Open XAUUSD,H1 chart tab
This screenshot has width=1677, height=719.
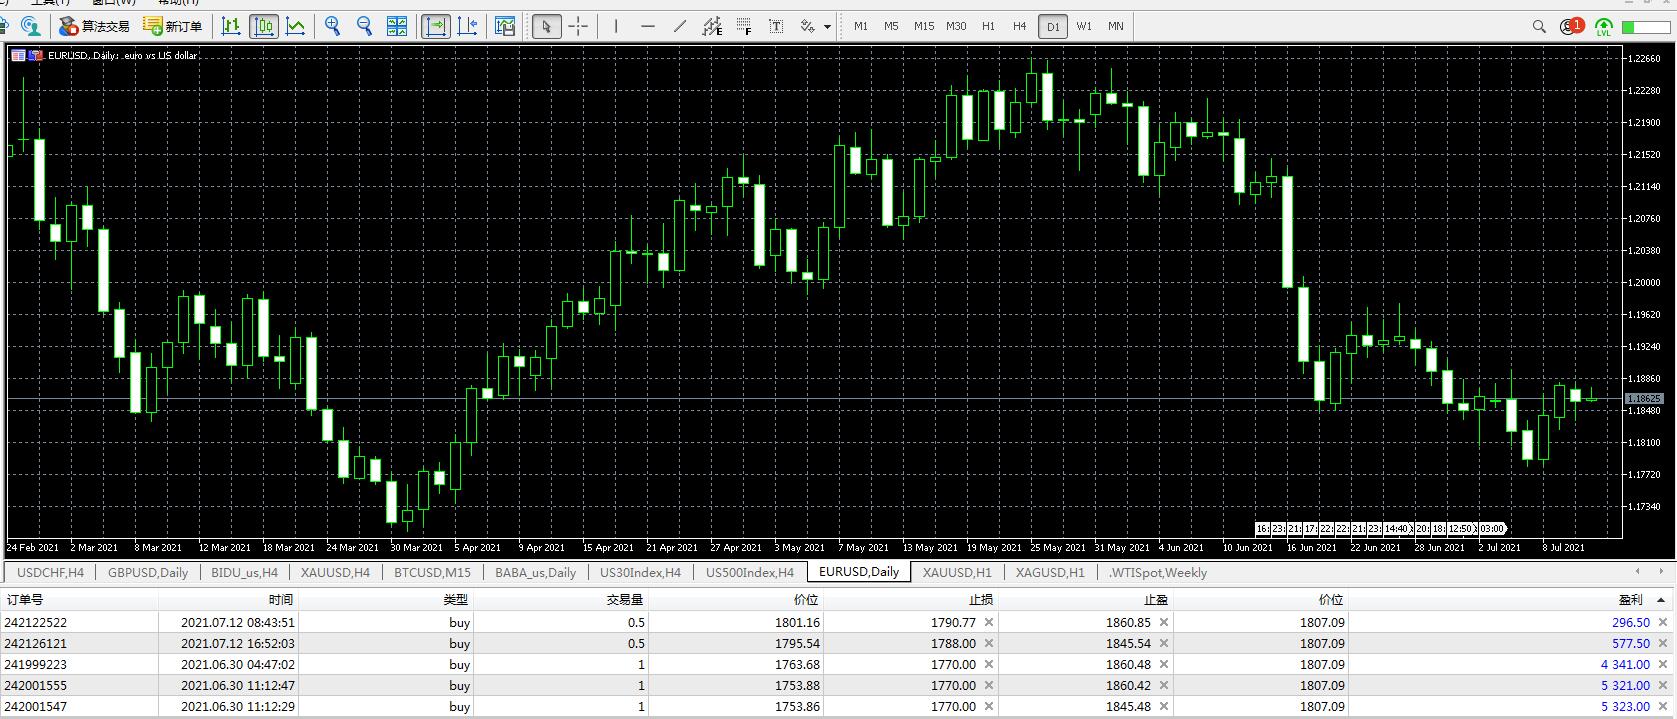957,573
